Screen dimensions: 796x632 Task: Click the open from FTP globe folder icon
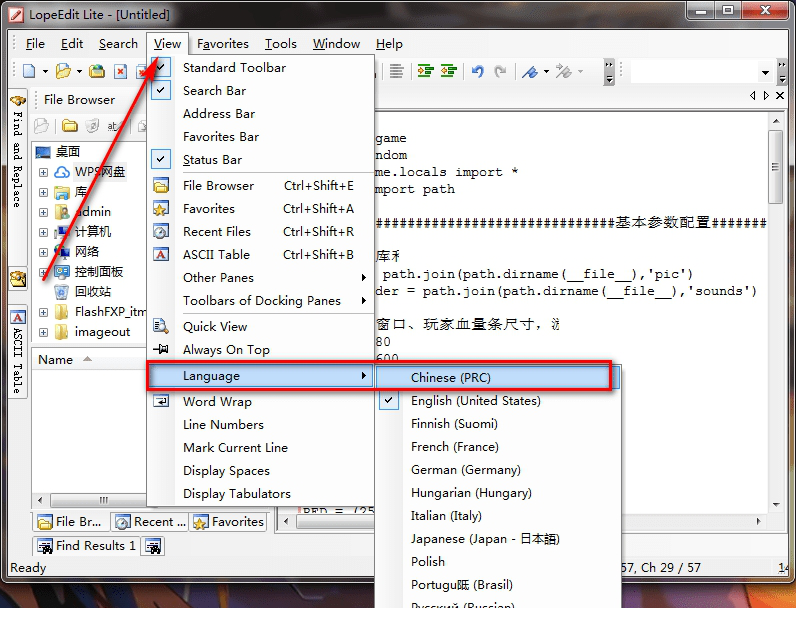tap(96, 72)
